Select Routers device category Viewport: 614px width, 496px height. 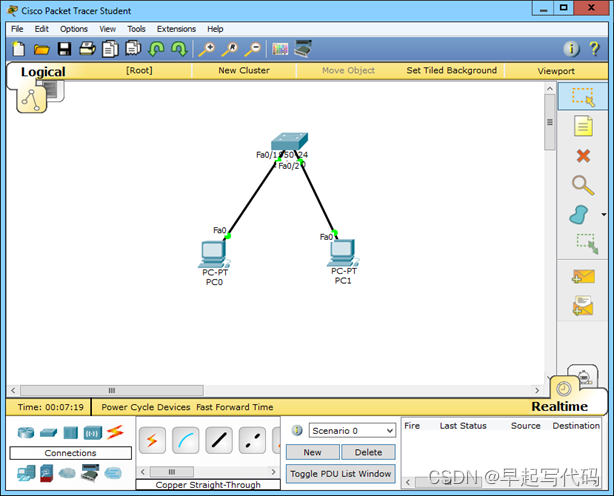26,433
